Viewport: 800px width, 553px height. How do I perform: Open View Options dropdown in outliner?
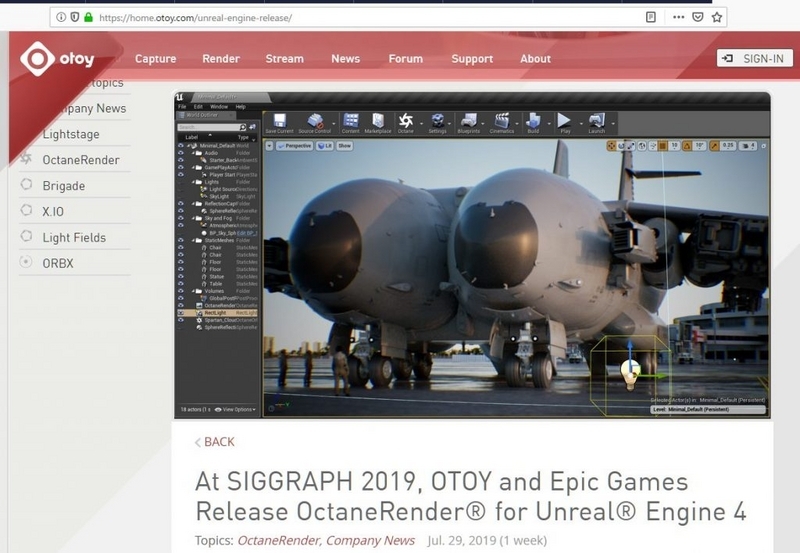pos(236,410)
